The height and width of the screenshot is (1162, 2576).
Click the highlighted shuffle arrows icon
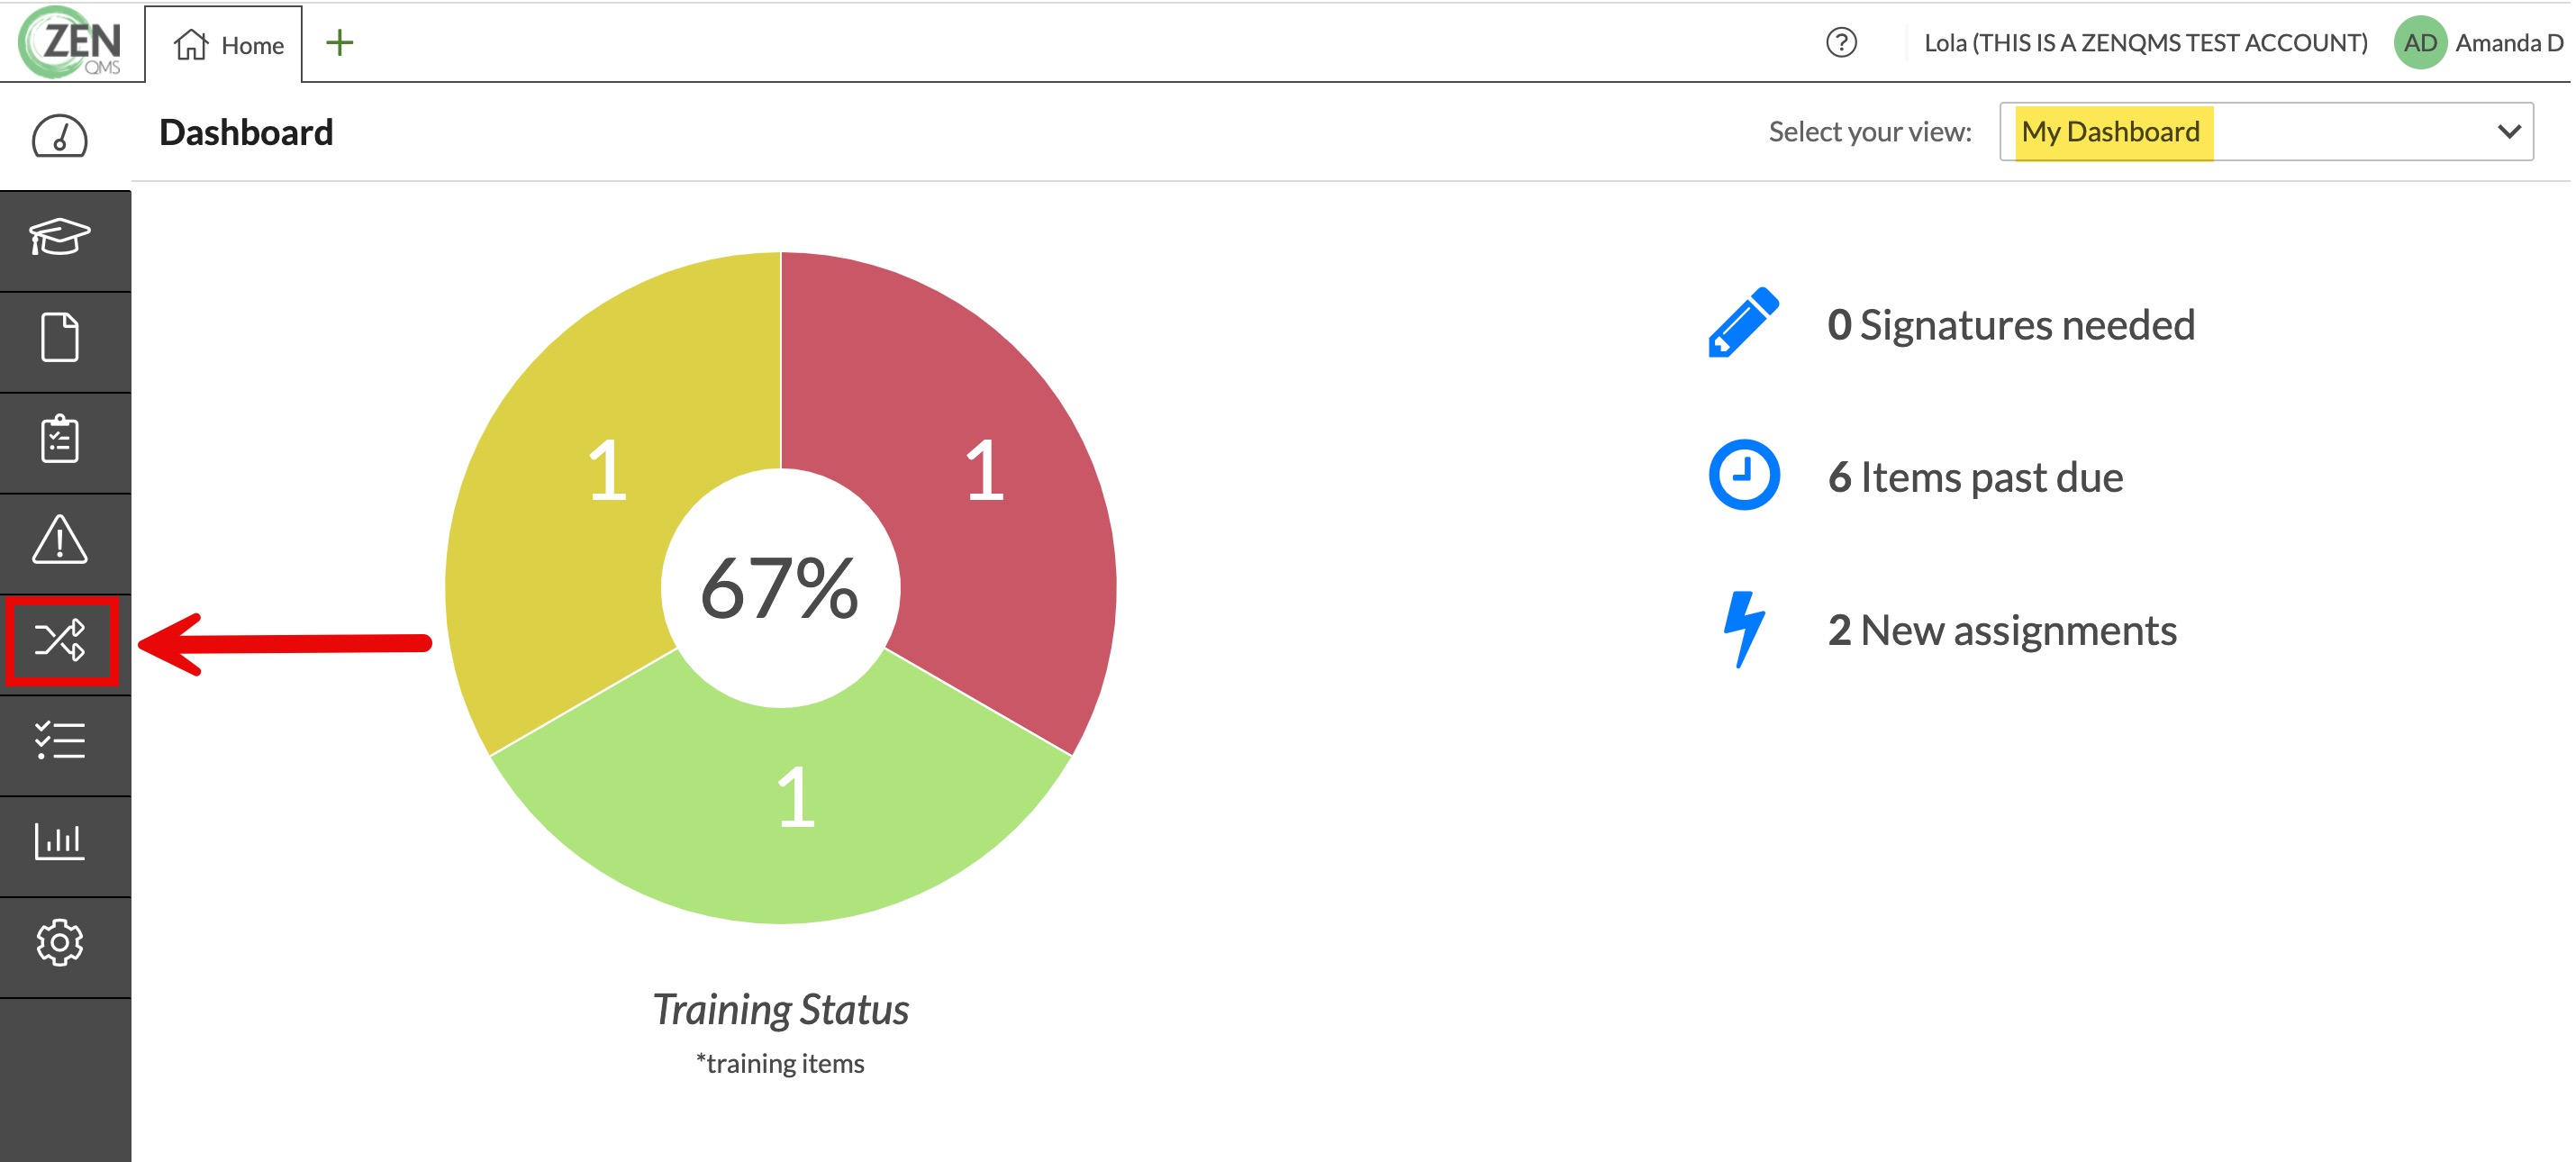point(60,640)
